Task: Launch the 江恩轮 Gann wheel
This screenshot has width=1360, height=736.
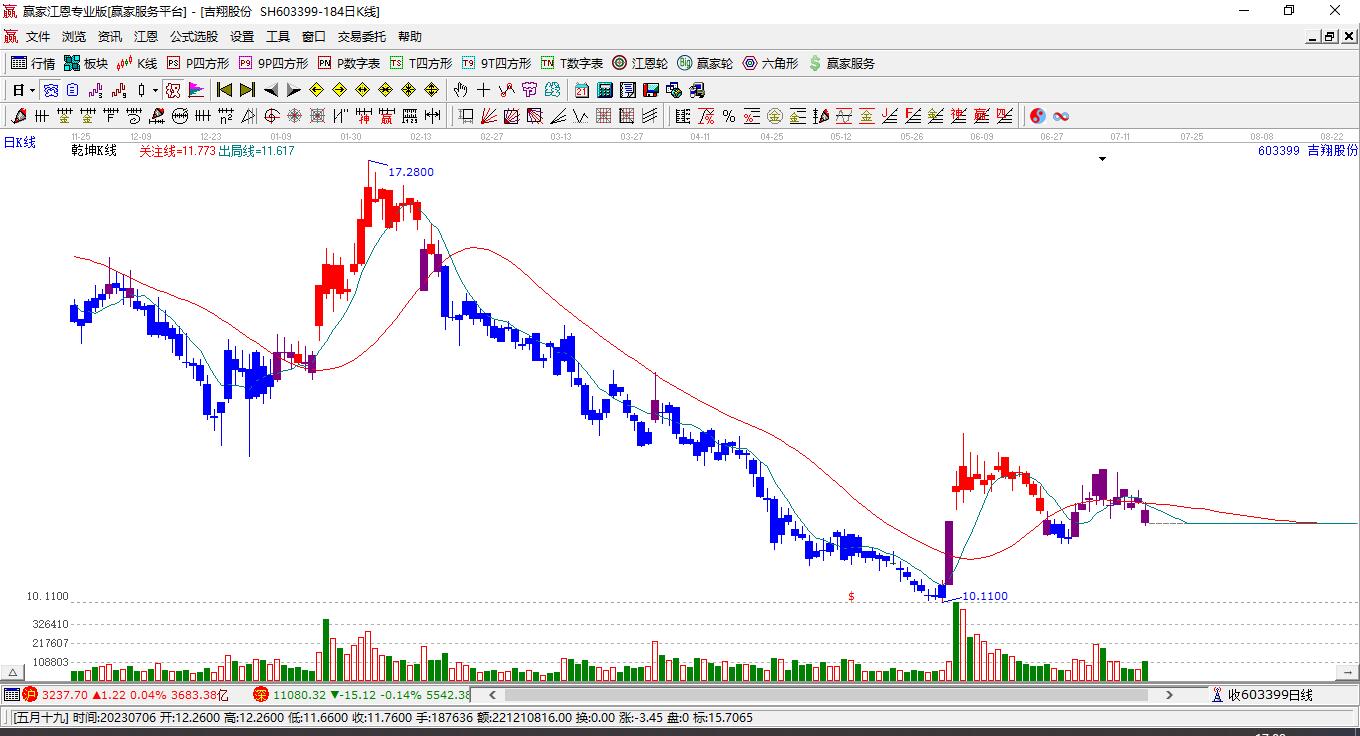Action: (640, 63)
